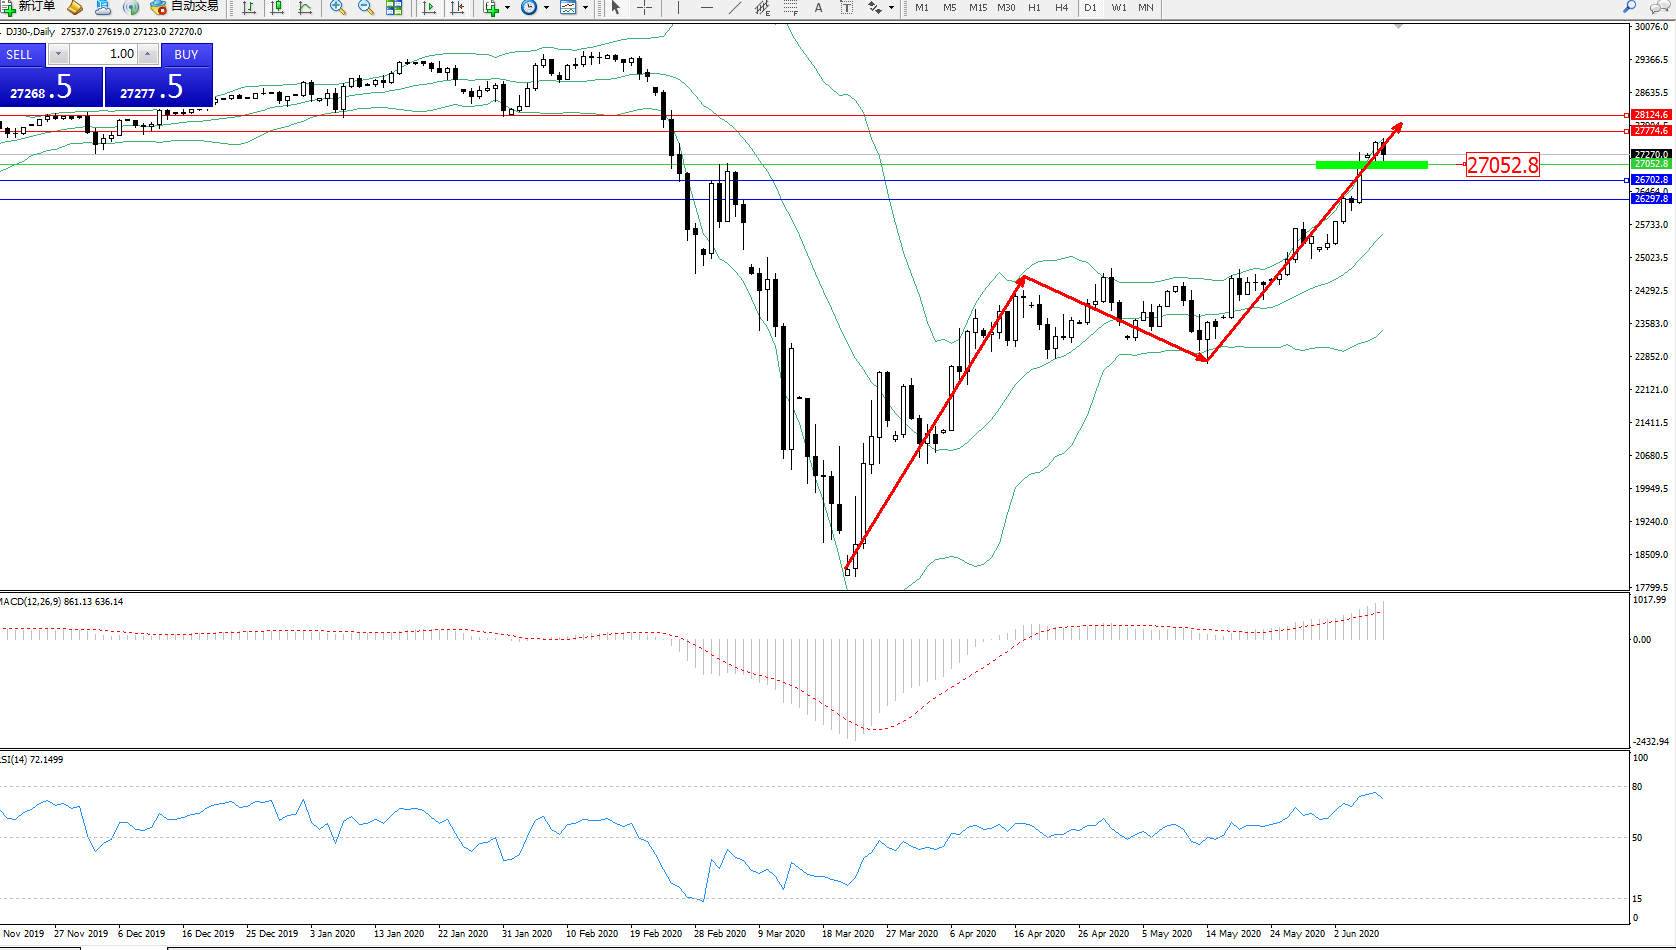1676x950 pixels.
Task: Click the Zoom In magnifier icon
Action: pyautogui.click(x=338, y=8)
